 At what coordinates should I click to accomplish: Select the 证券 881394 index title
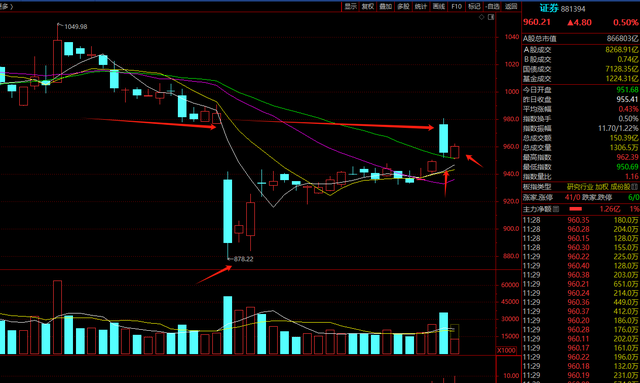562,8
